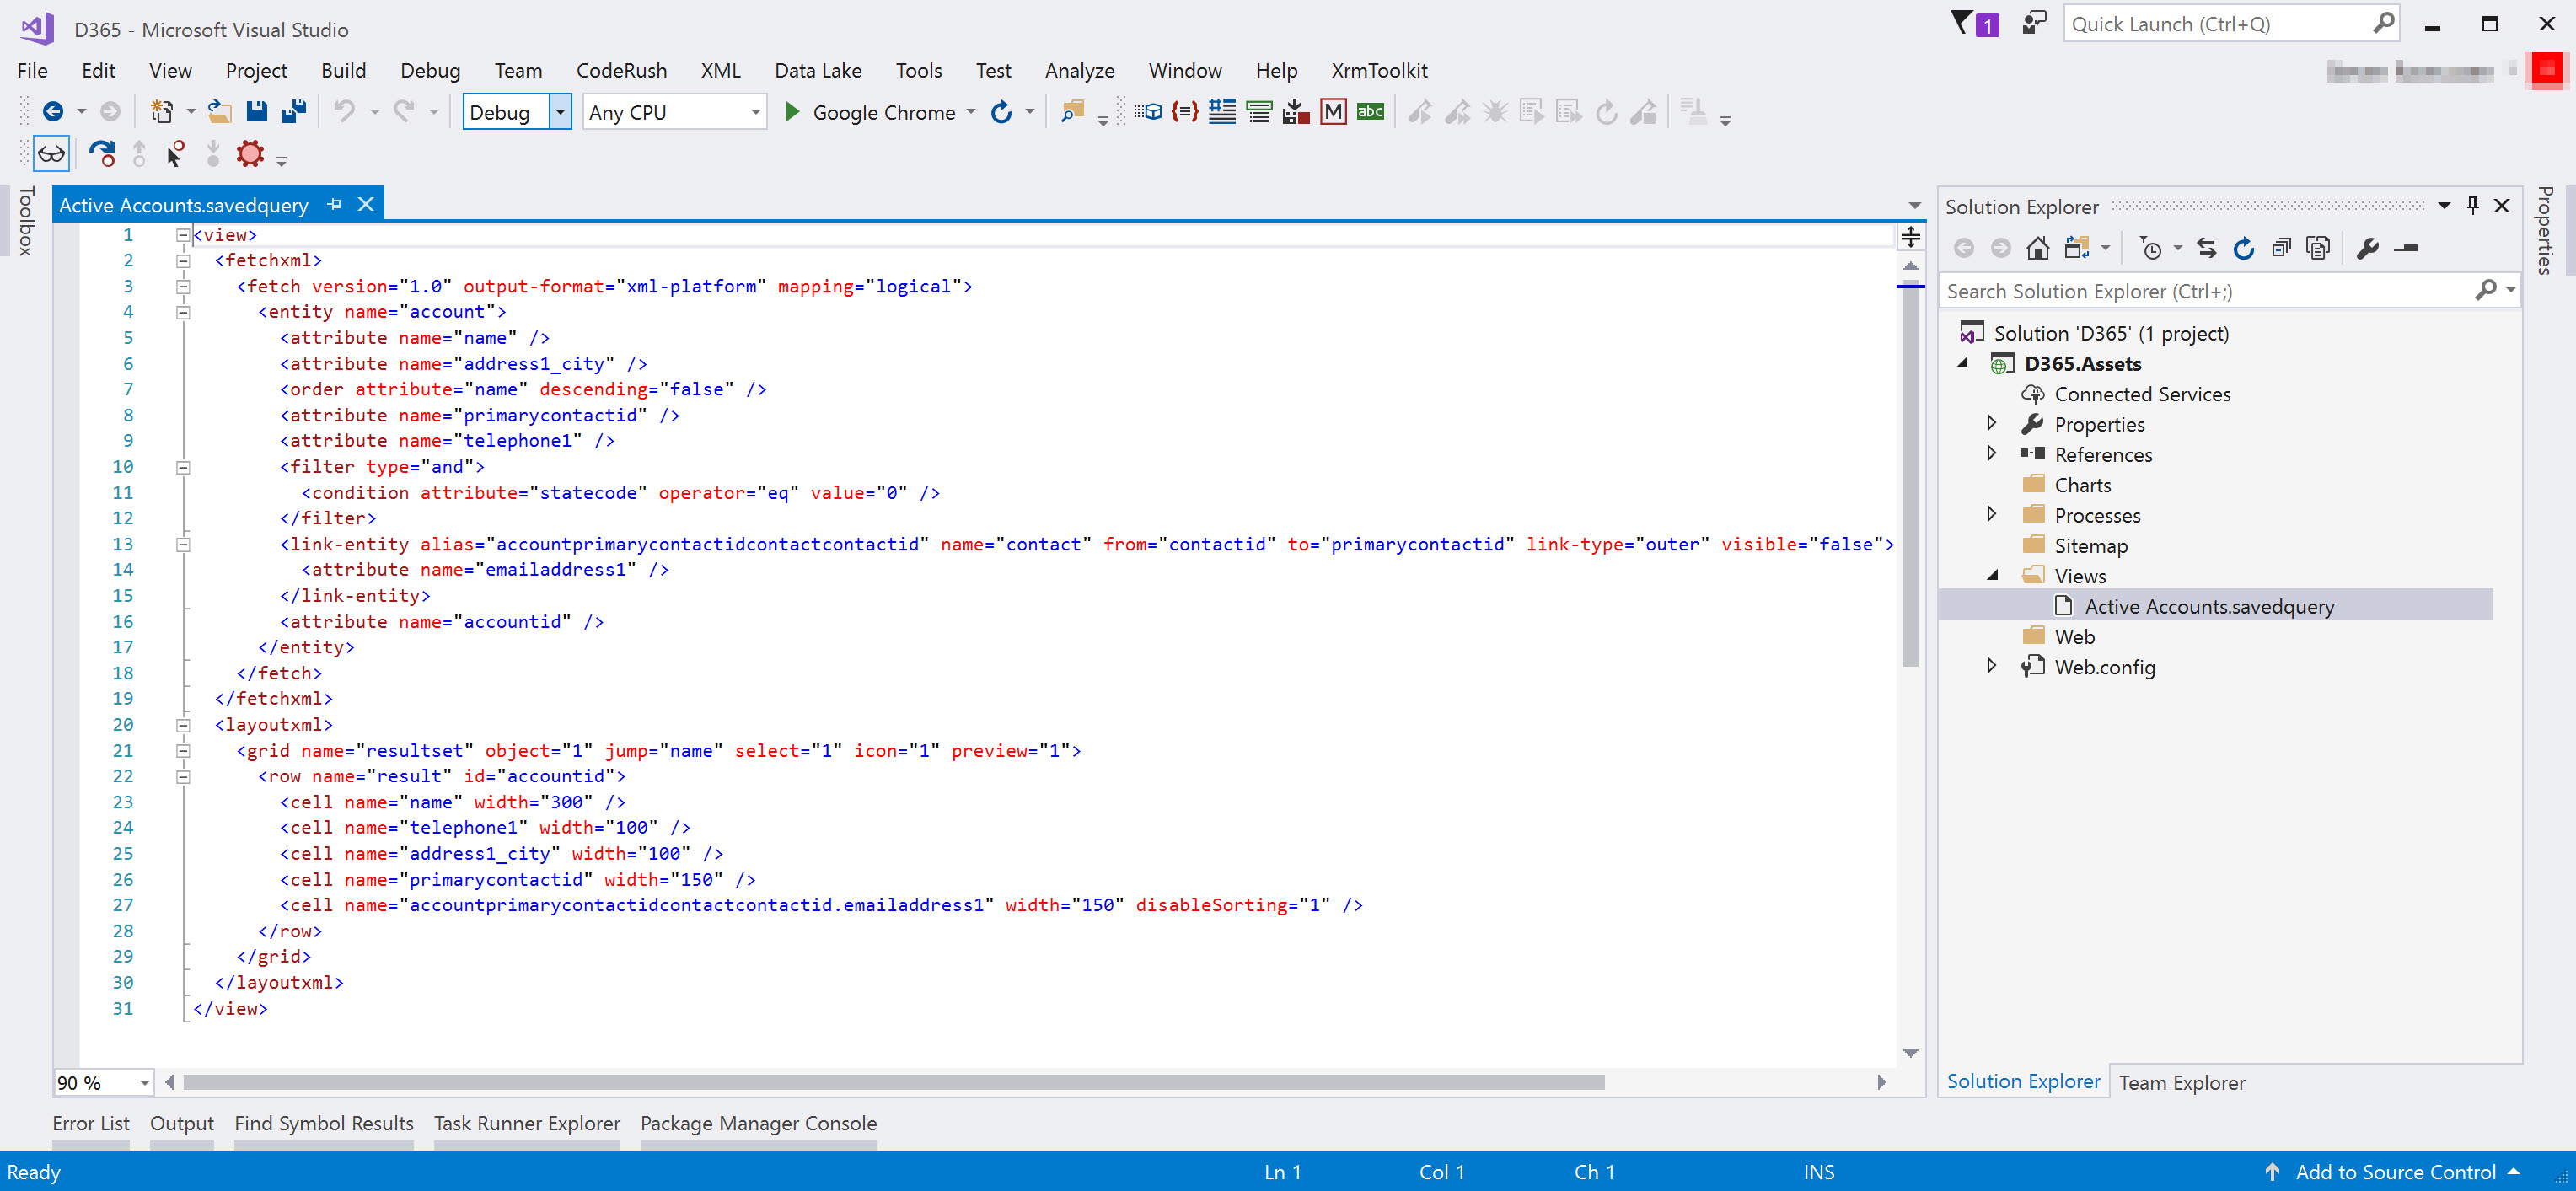Click the editor split-view handle above scrollbar
The height and width of the screenshot is (1191, 2576).
(1910, 237)
